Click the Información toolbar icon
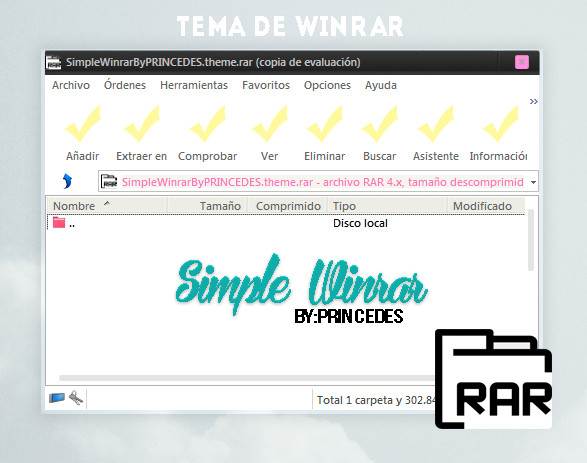This screenshot has height=463, width=587. point(501,124)
